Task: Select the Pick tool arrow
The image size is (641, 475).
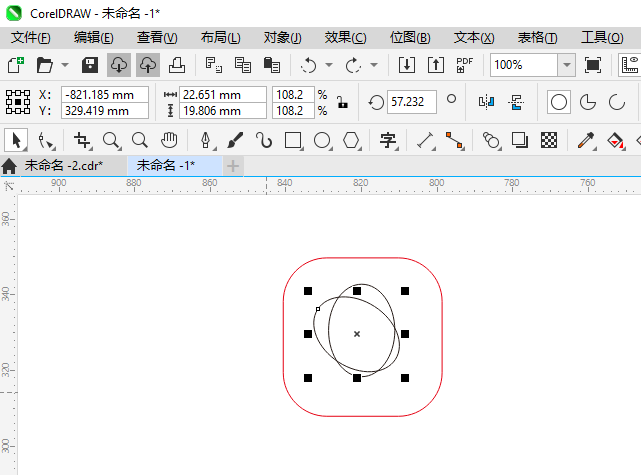Action: [x=16, y=140]
